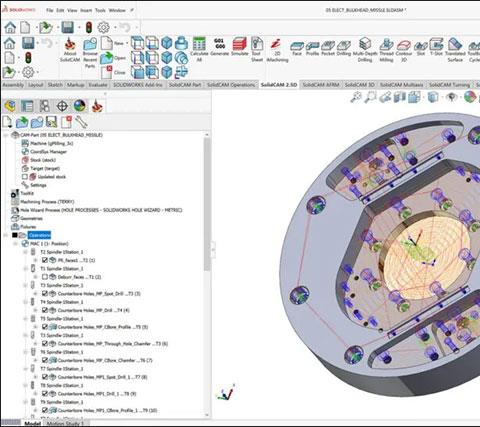Click black color square beside Operations
Viewport: 480px width, 427px height.
point(15,235)
